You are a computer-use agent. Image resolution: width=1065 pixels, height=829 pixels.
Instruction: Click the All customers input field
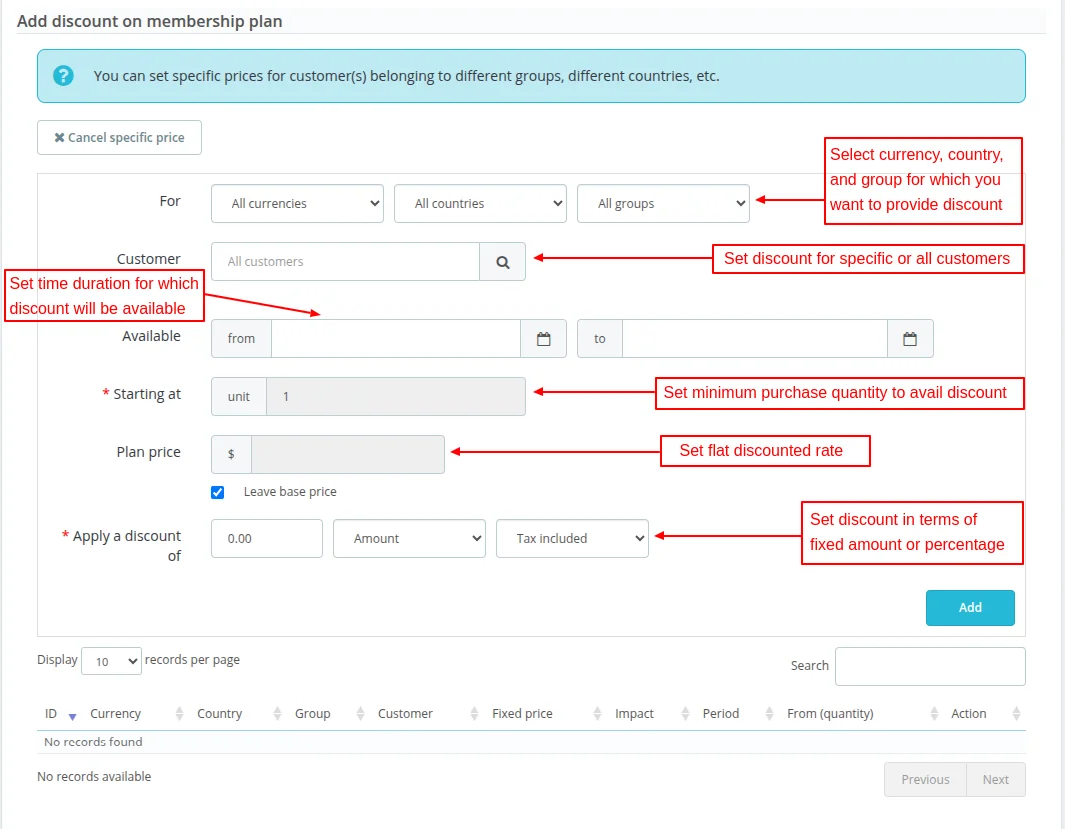pyautogui.click(x=346, y=262)
